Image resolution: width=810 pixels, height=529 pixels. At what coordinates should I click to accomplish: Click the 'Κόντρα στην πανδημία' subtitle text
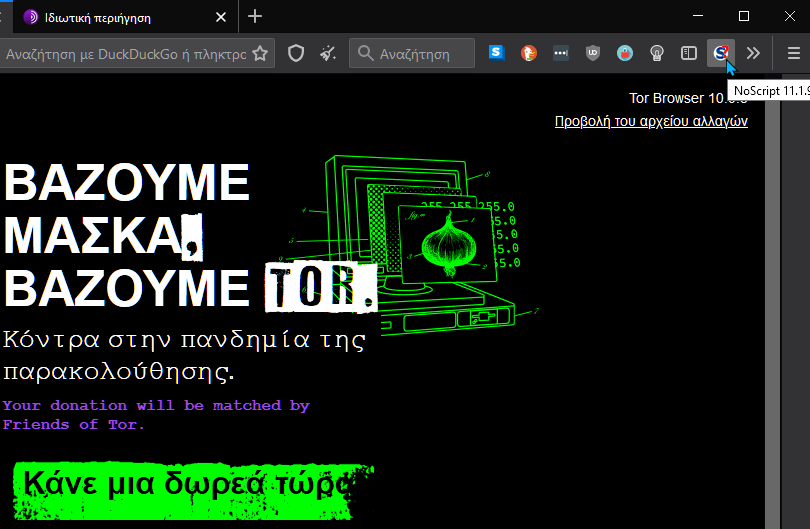[x=184, y=356]
